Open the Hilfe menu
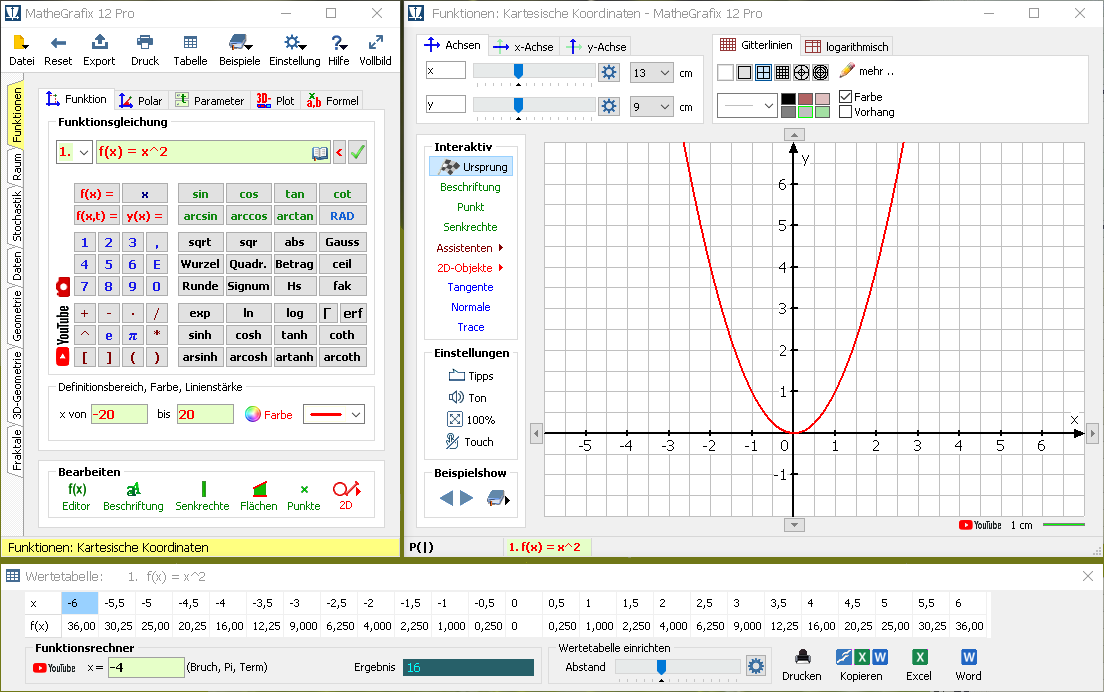The width and height of the screenshot is (1104, 692). click(x=338, y=50)
